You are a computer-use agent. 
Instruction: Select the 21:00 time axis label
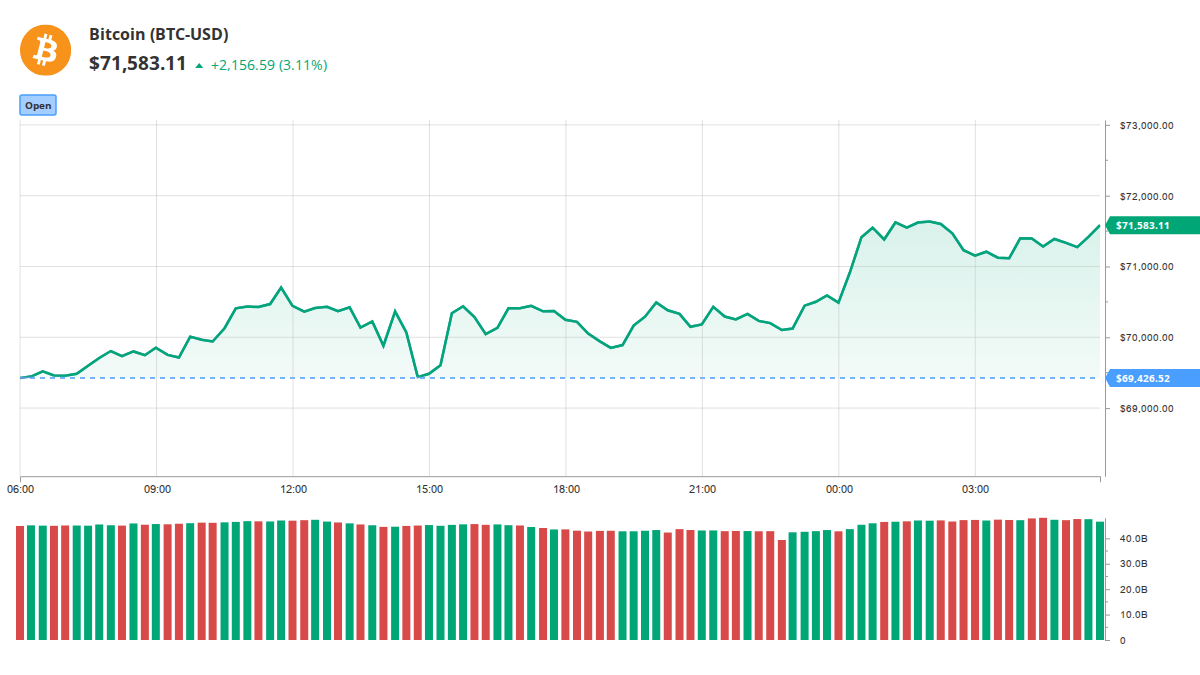(x=703, y=489)
